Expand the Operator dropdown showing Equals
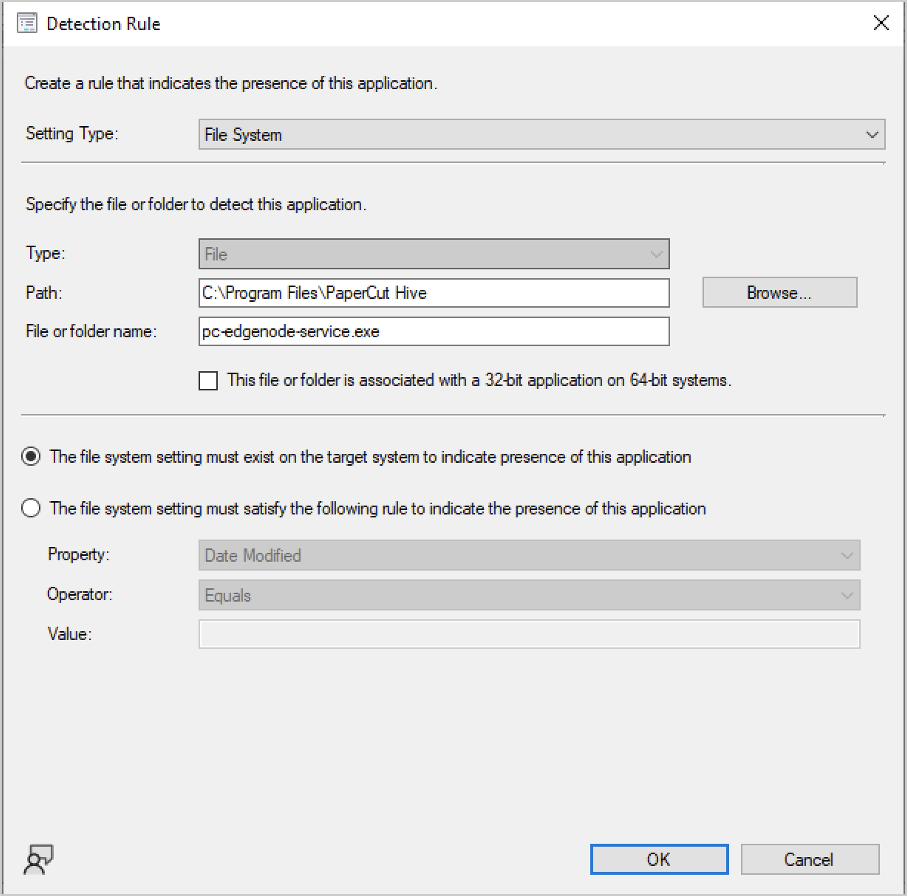 [x=529, y=595]
